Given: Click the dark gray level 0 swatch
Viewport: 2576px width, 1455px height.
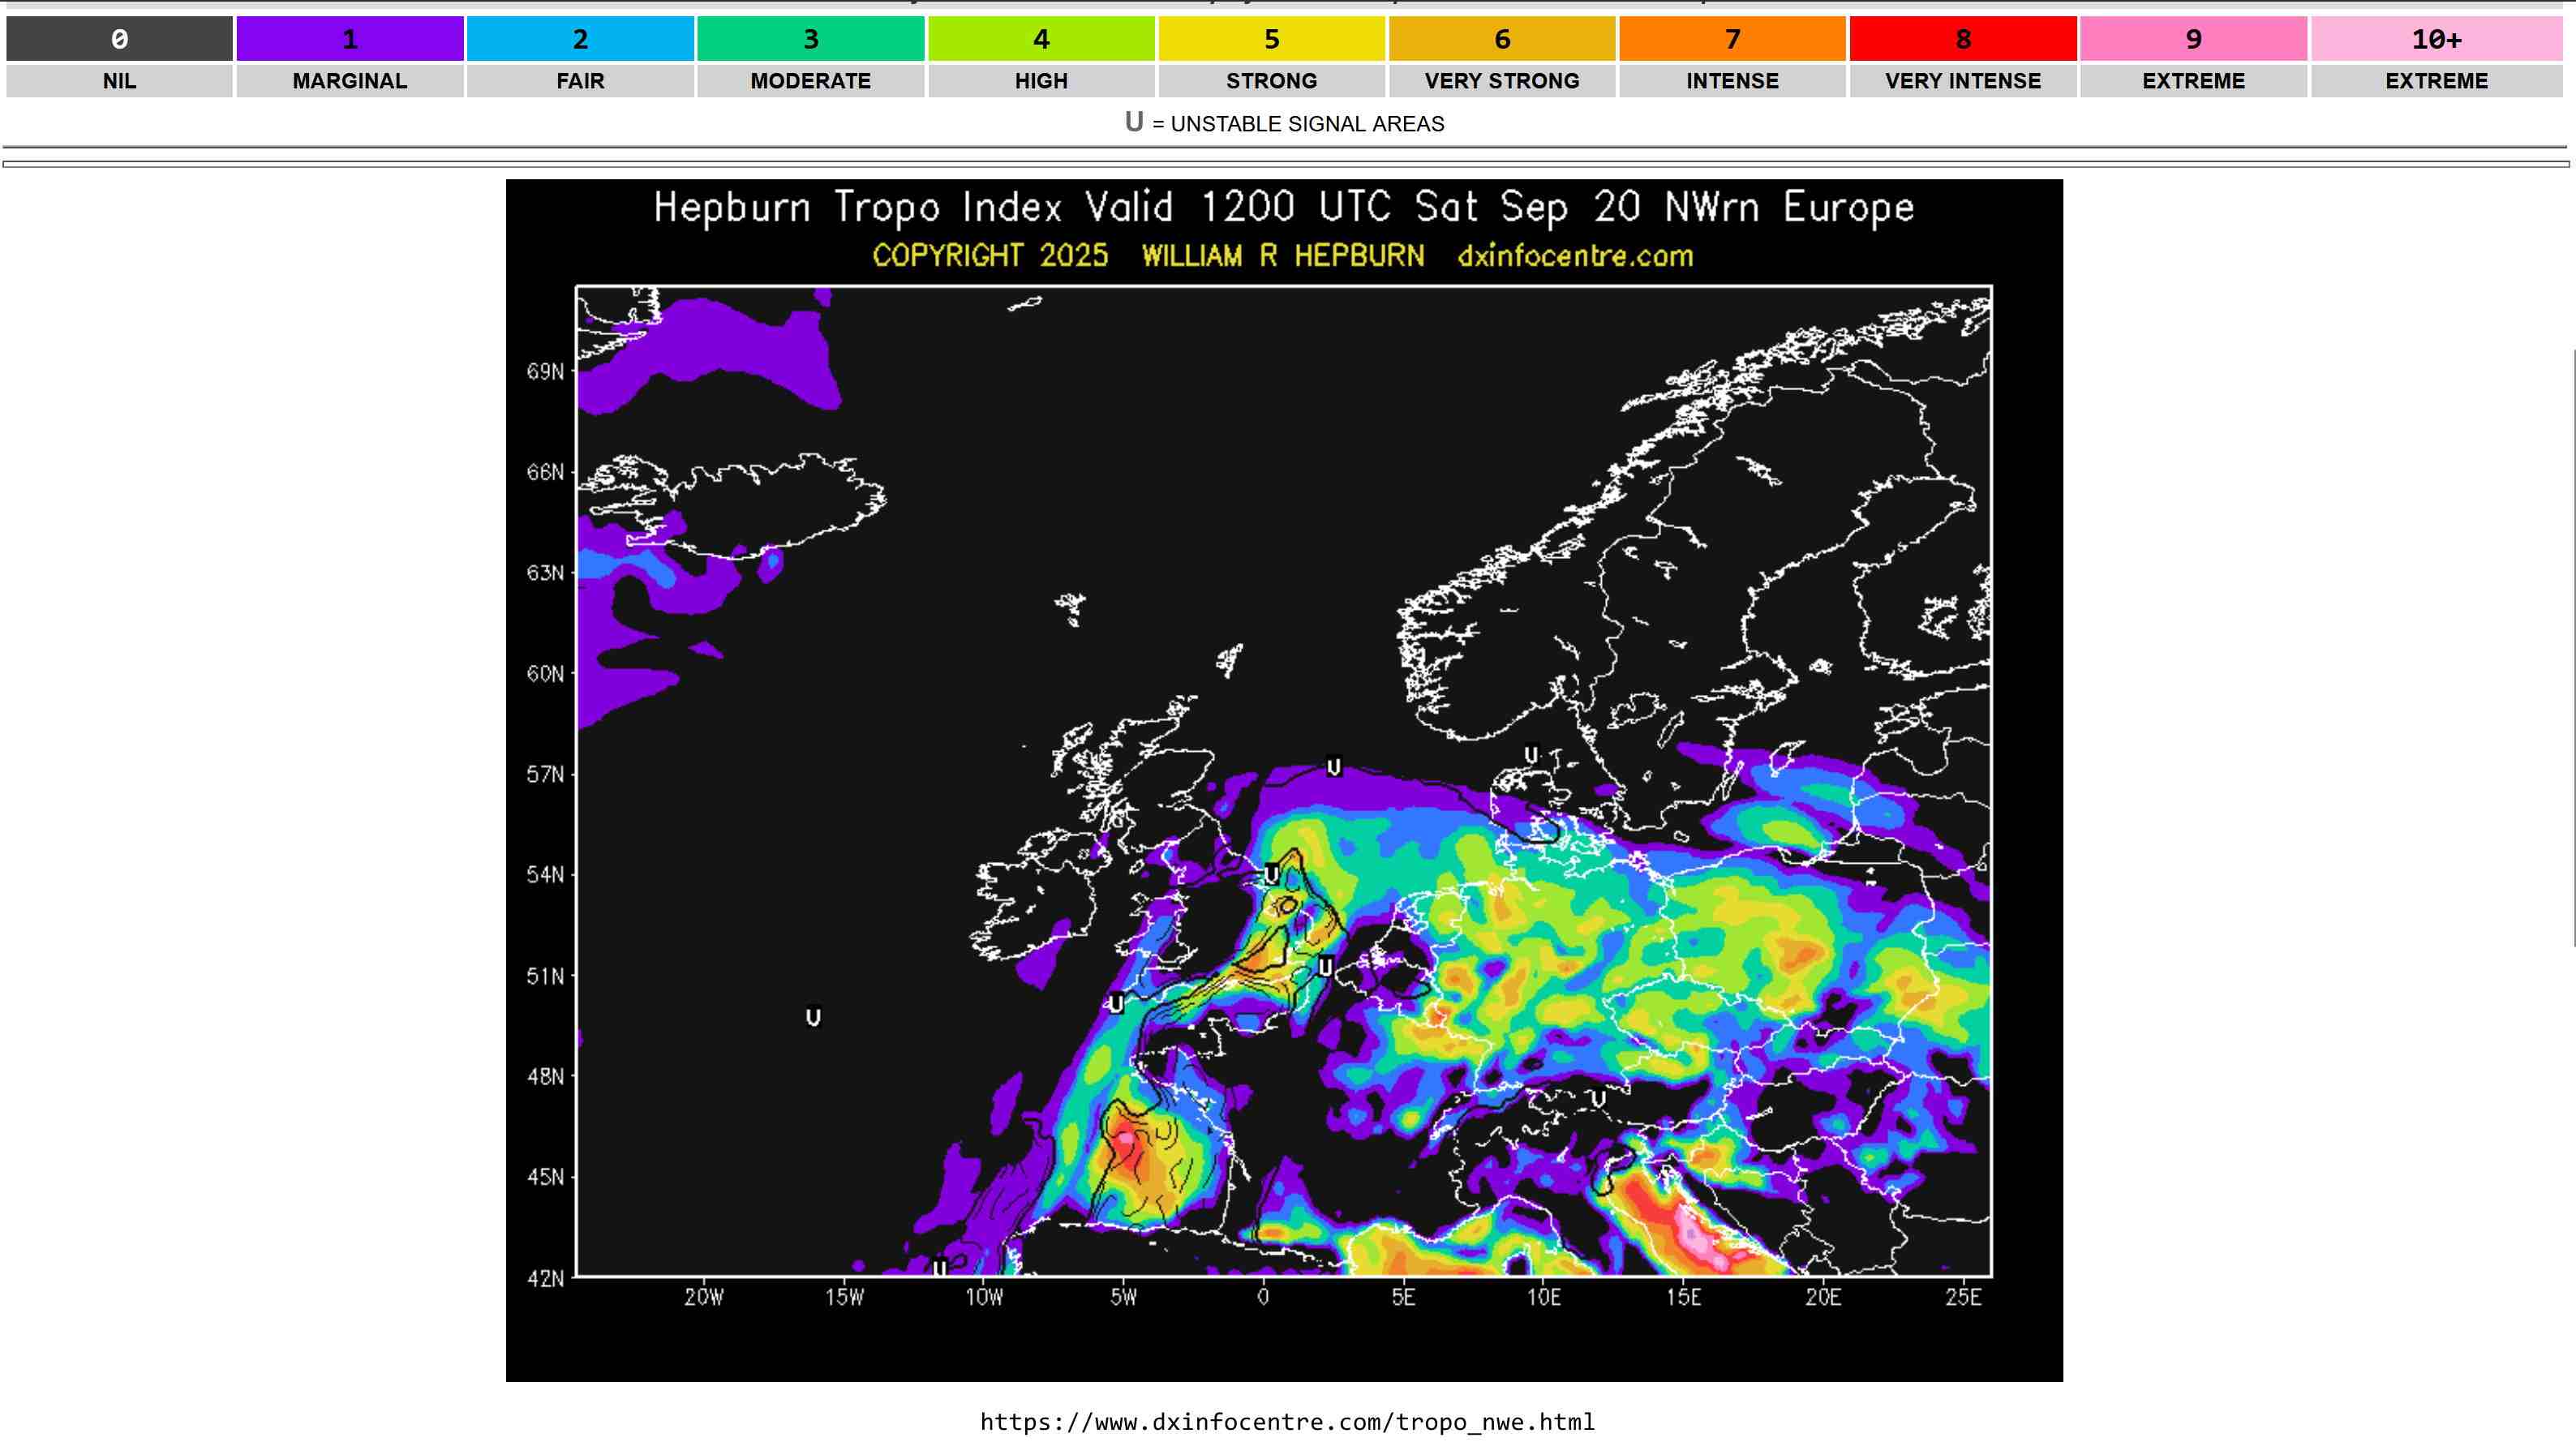Looking at the screenshot, I should pos(119,39).
